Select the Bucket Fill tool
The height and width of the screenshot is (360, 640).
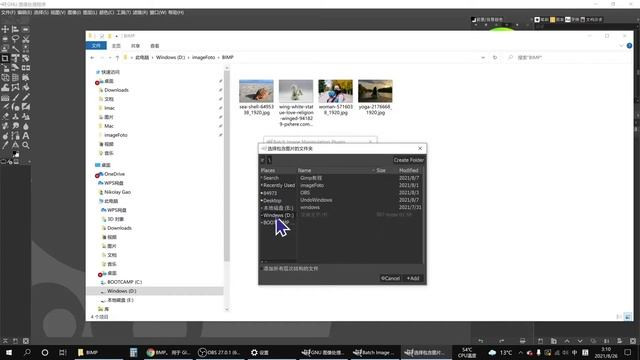pyautogui.click(x=25, y=87)
